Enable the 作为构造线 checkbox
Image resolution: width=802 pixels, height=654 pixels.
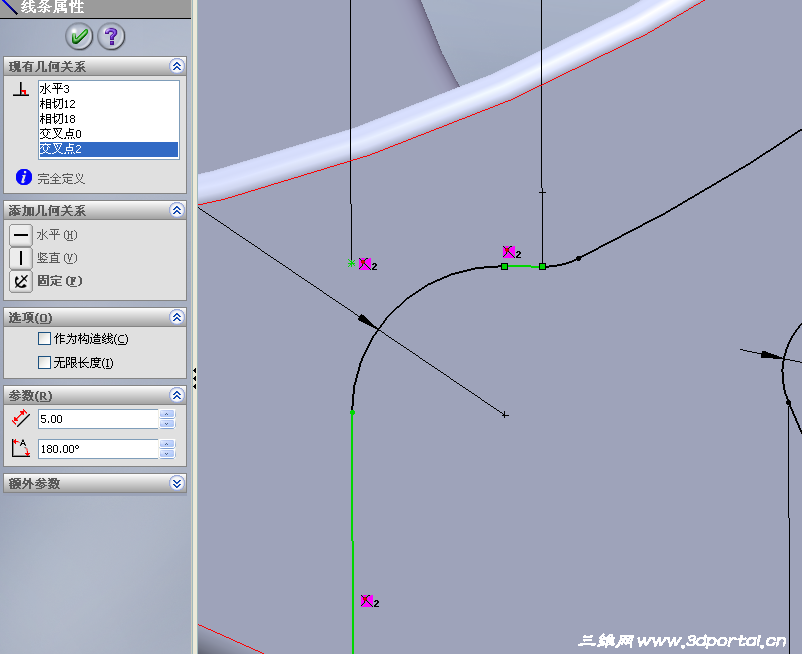44,339
